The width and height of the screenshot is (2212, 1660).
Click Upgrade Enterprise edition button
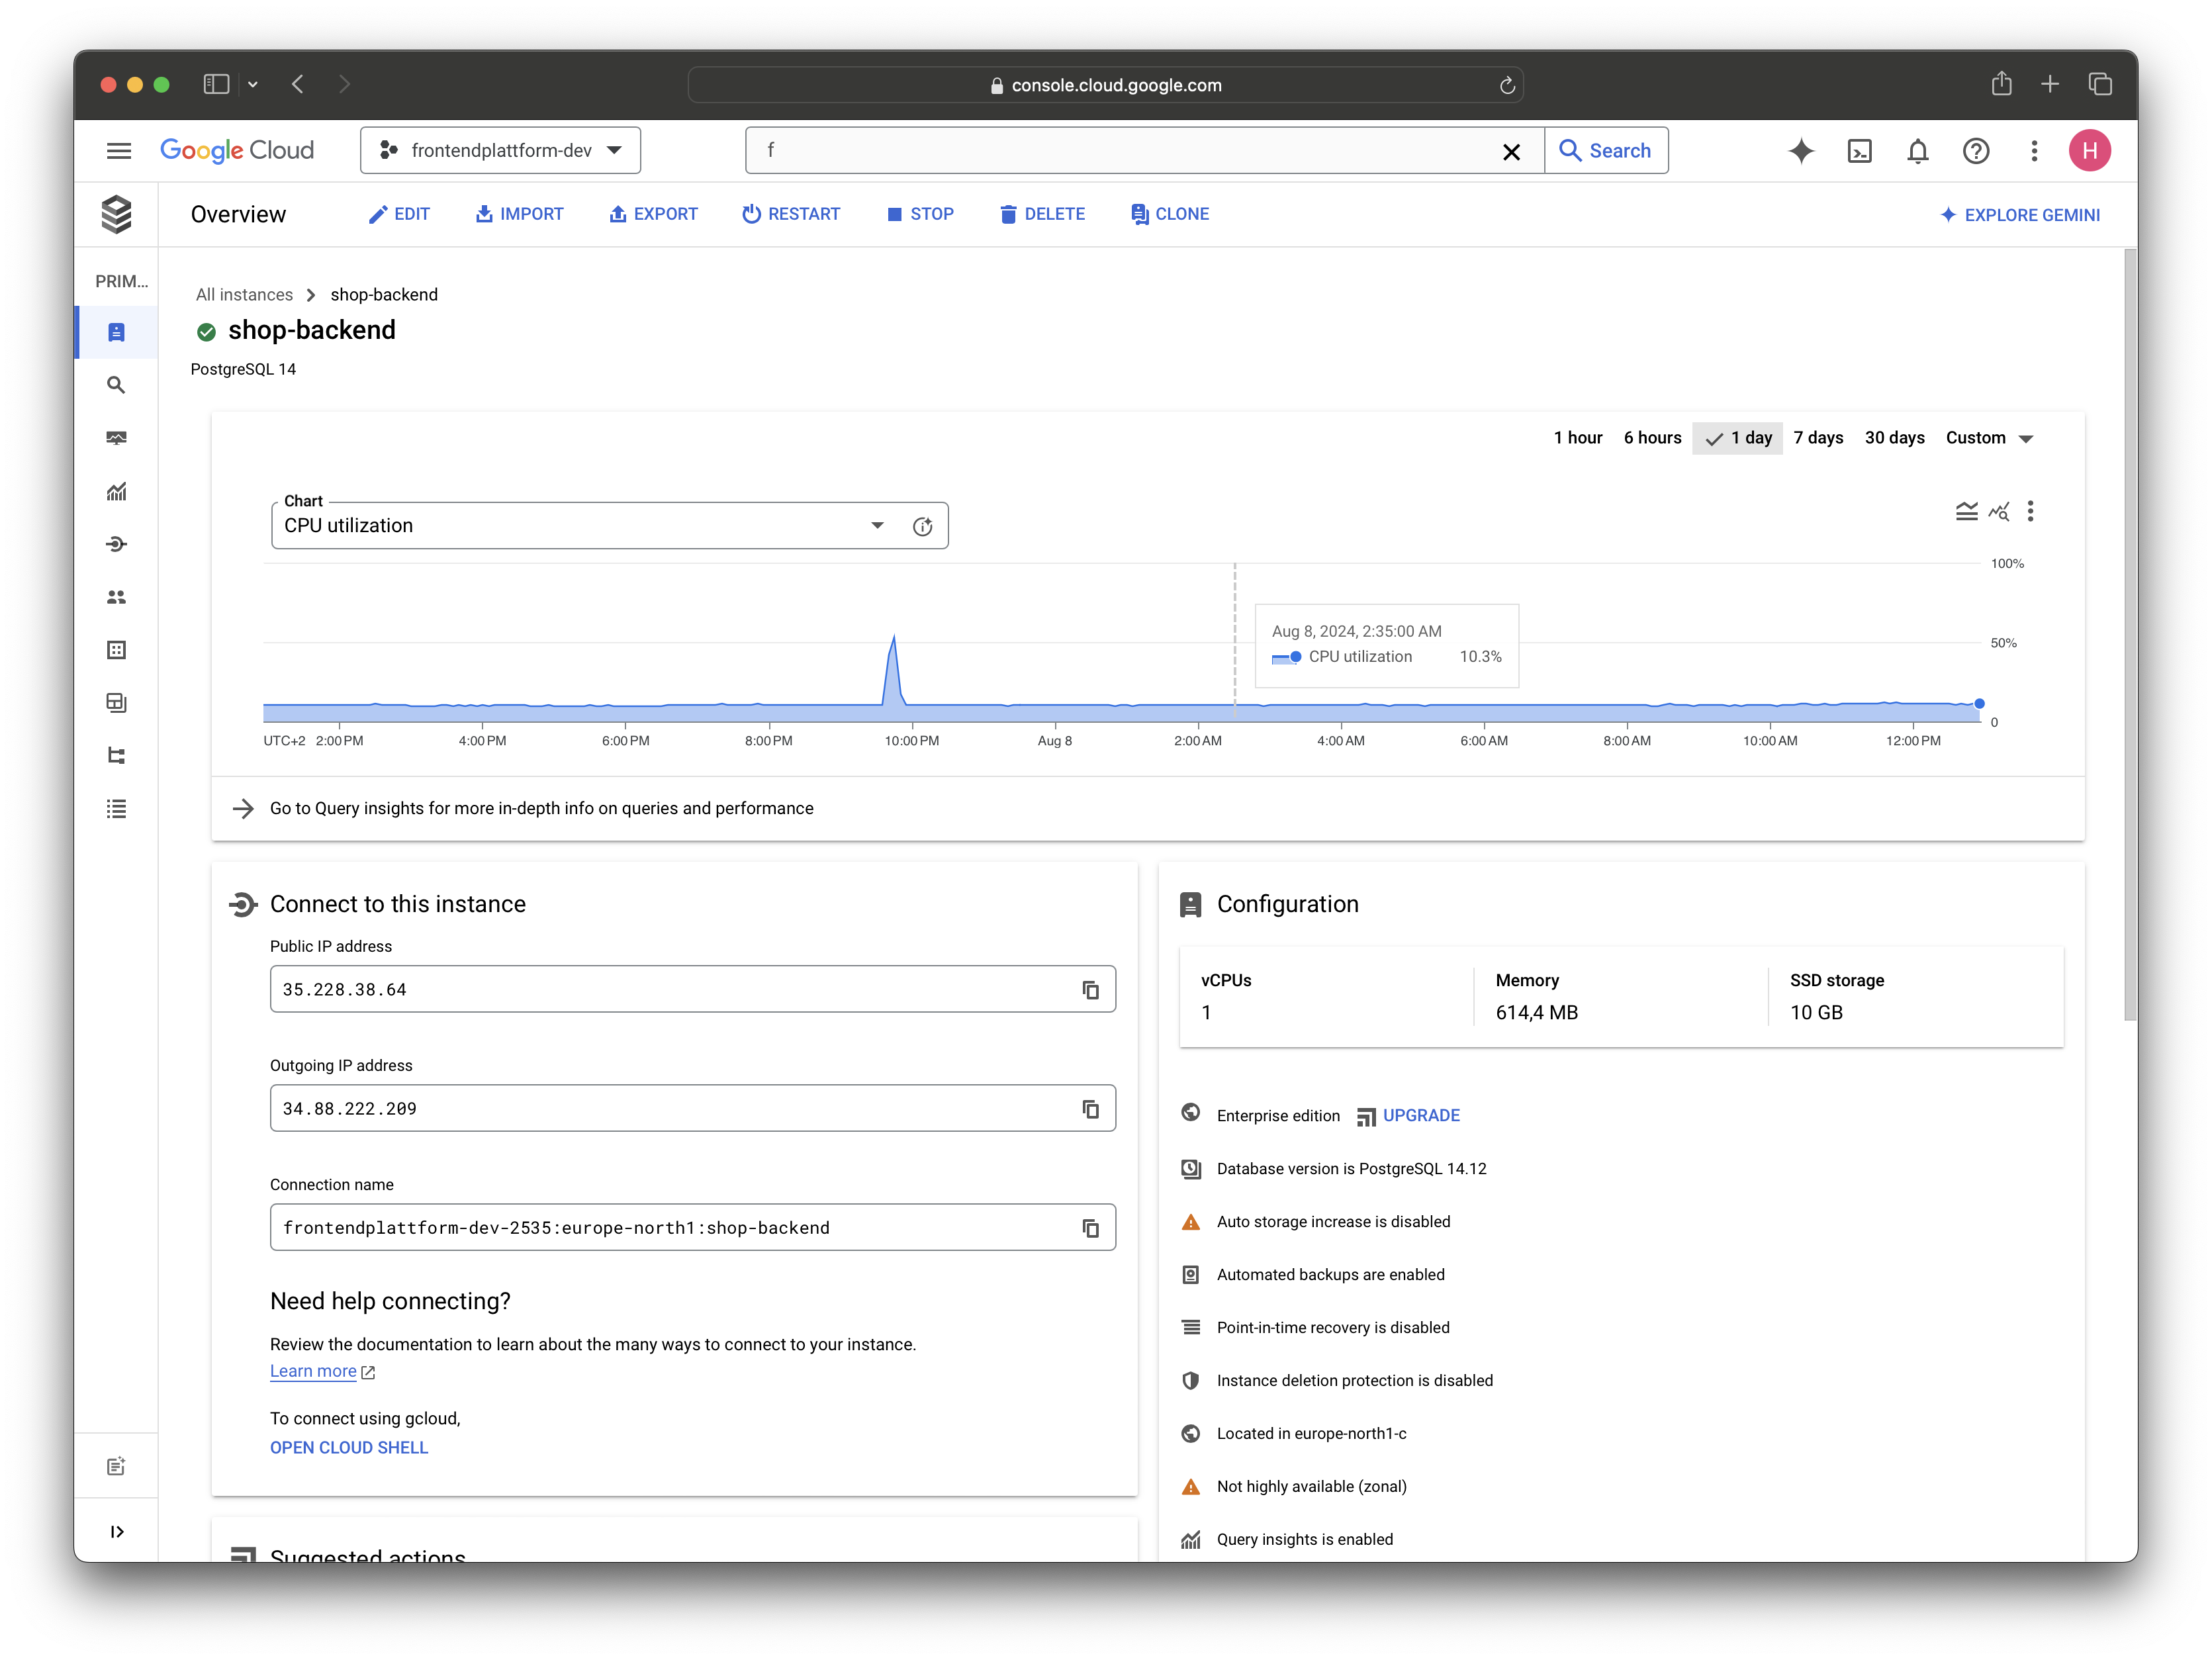[1420, 1114]
